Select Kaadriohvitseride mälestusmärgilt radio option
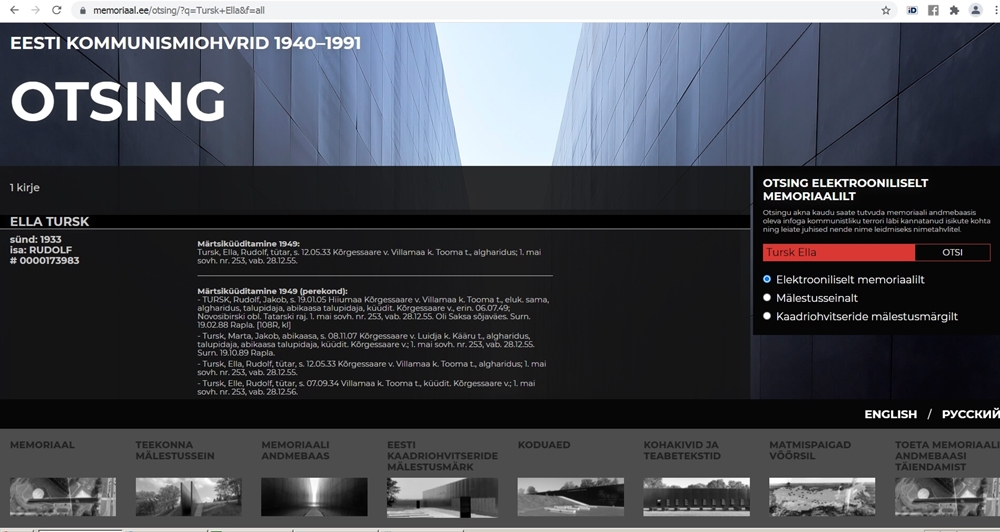 pos(768,316)
